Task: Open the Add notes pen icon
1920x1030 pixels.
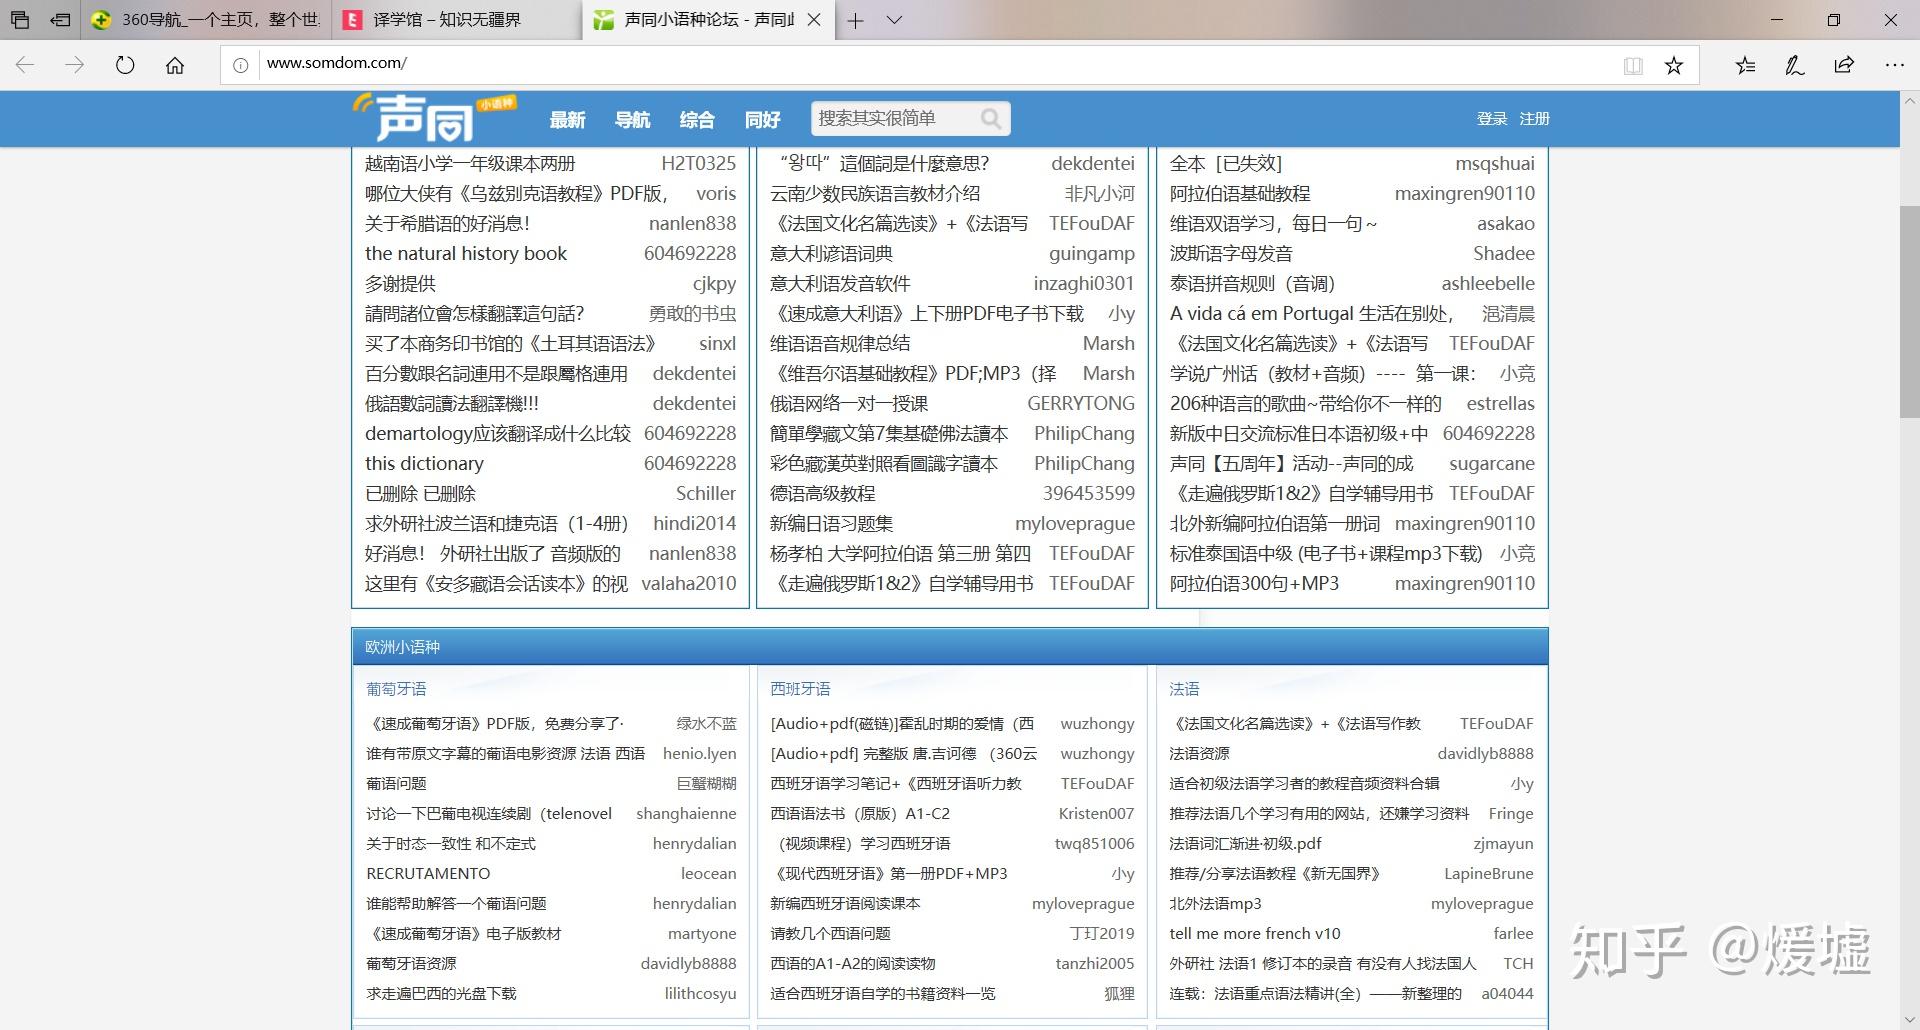Action: (1795, 65)
